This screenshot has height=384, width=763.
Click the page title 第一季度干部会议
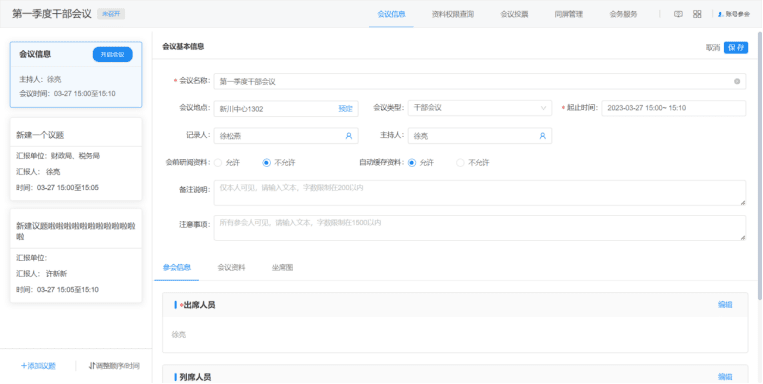[x=52, y=14]
